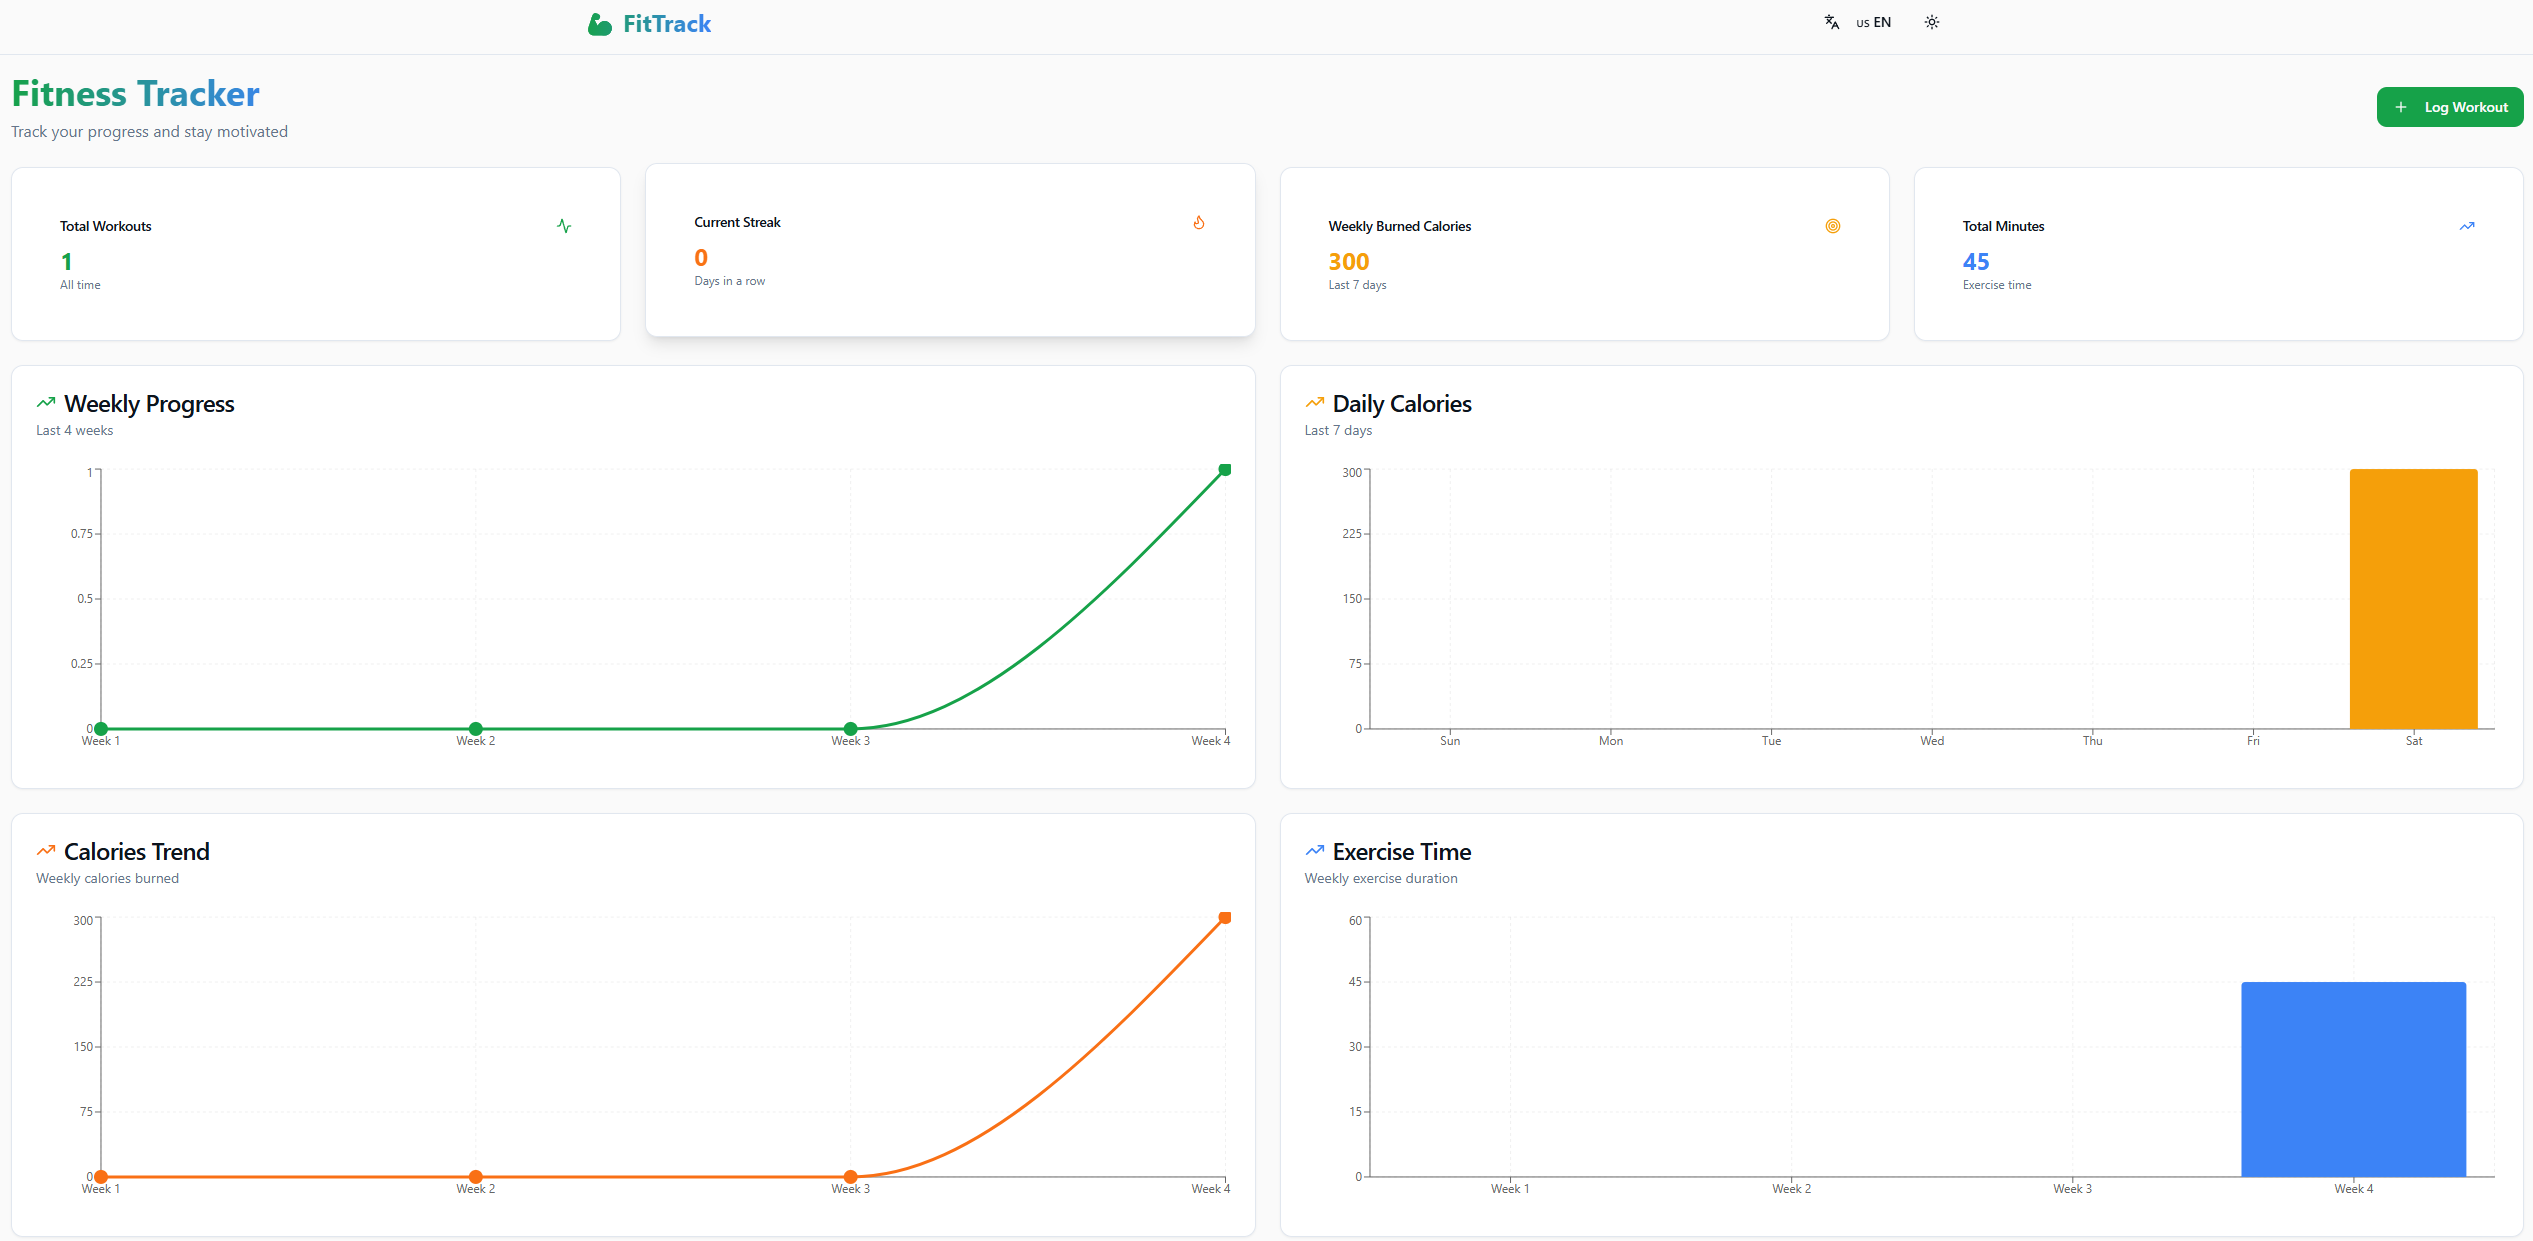The width and height of the screenshot is (2533, 1241).
Task: Click the trending-up icon on Total Minutes card
Action: [x=2467, y=226]
